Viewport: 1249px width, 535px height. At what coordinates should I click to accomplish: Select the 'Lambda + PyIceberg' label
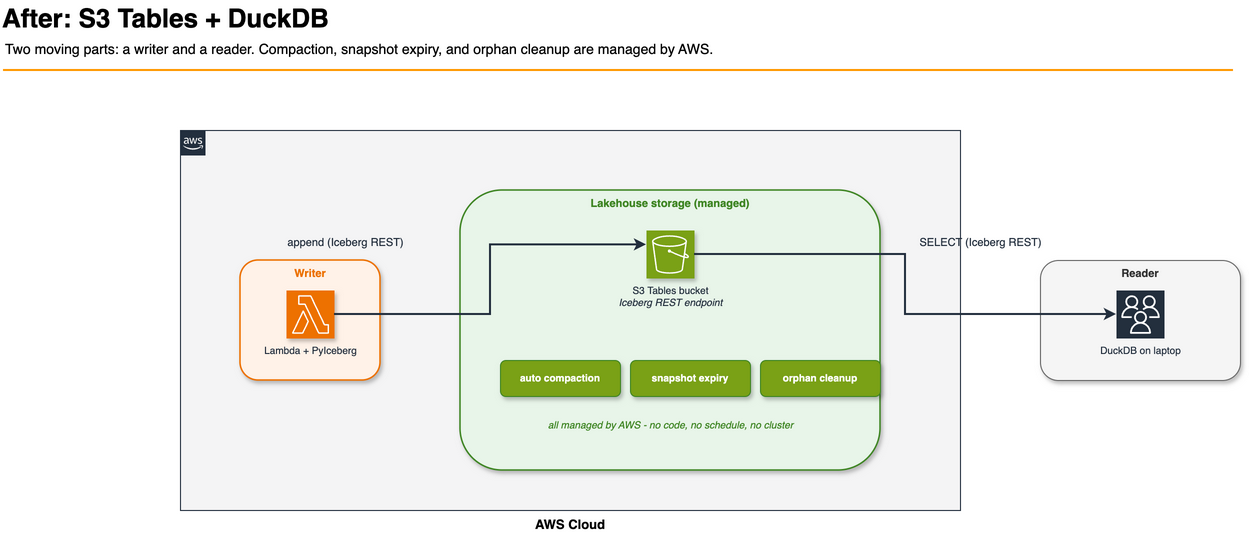pyautogui.click(x=310, y=351)
